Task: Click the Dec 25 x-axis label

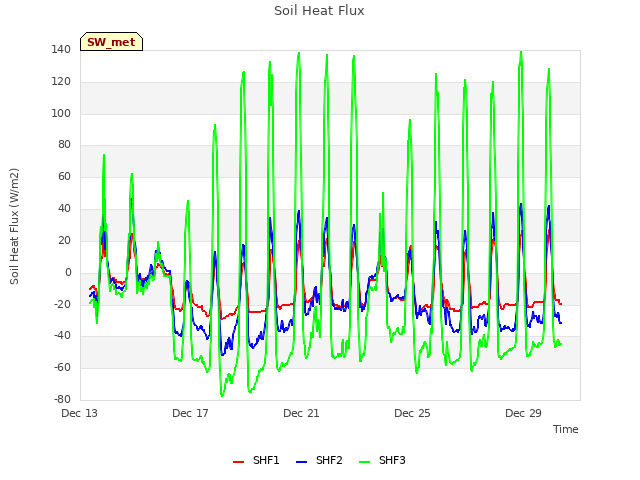Action: pos(412,413)
